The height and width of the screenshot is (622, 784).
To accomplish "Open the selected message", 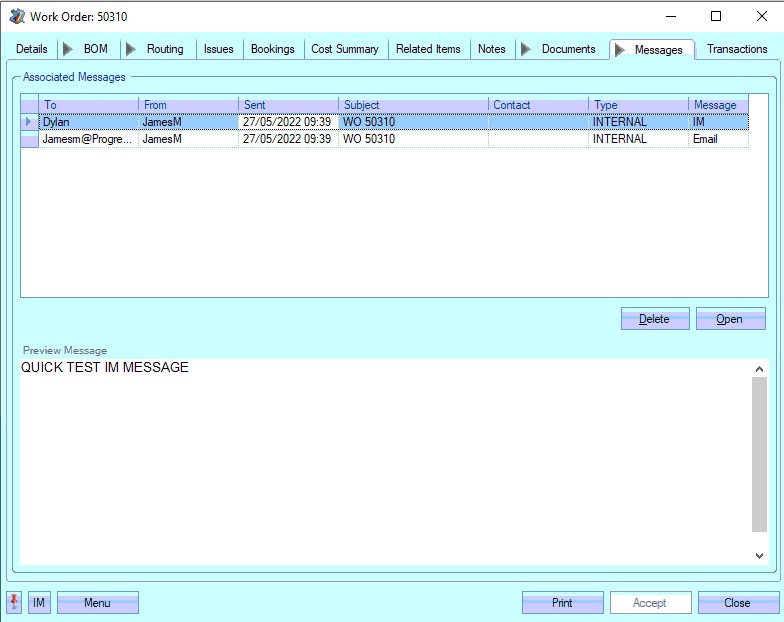I will [x=730, y=319].
